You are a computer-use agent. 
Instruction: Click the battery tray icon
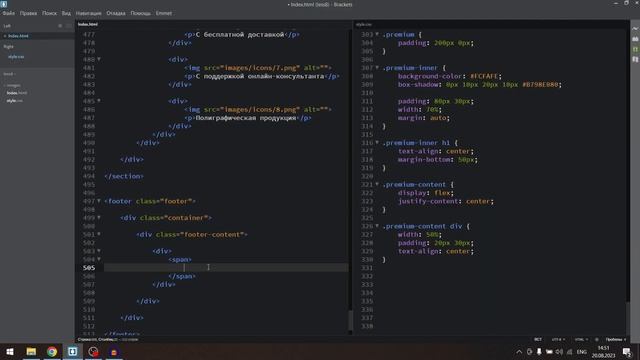click(x=549, y=352)
